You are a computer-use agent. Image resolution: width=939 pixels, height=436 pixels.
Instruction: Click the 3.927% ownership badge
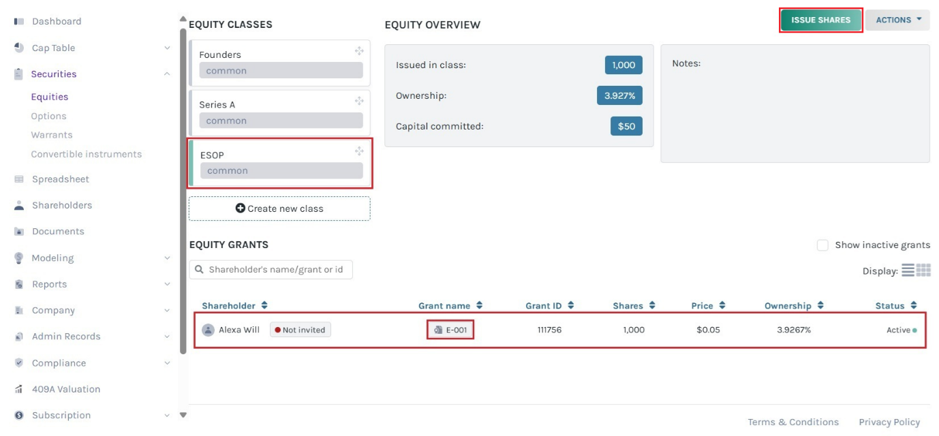pos(619,96)
